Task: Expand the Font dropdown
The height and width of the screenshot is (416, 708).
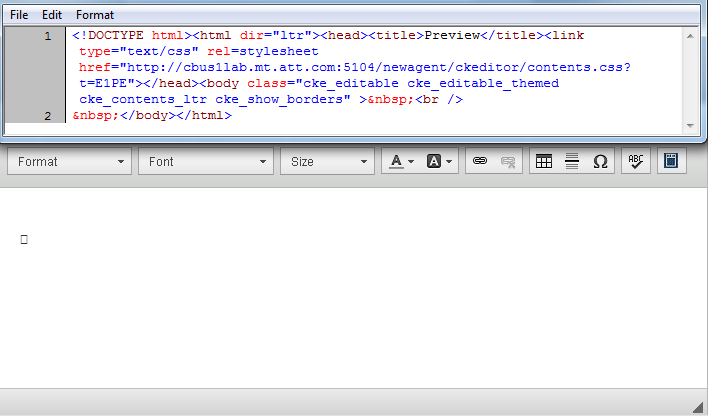Action: [x=206, y=161]
